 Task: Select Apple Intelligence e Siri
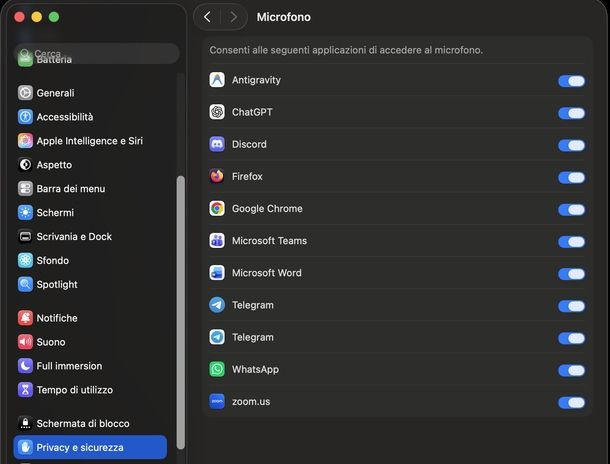(x=91, y=141)
